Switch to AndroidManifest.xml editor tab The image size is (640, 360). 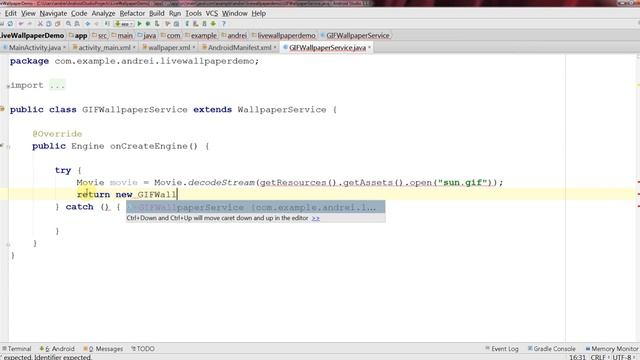pyautogui.click(x=240, y=48)
